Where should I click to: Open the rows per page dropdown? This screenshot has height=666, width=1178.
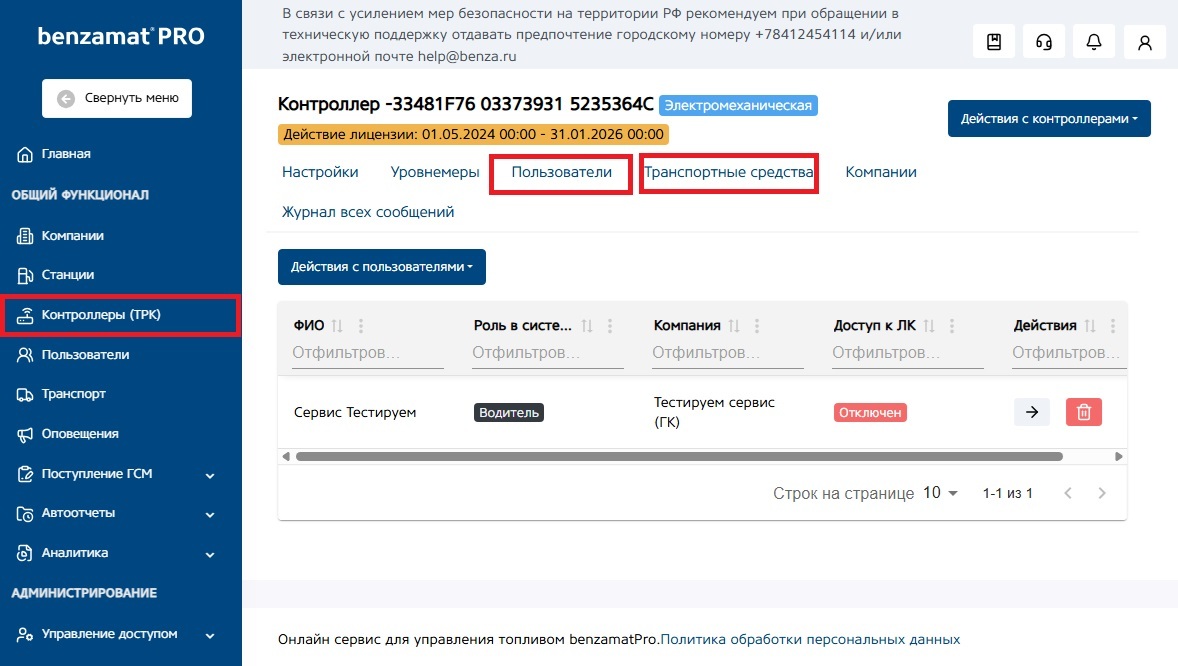(940, 493)
